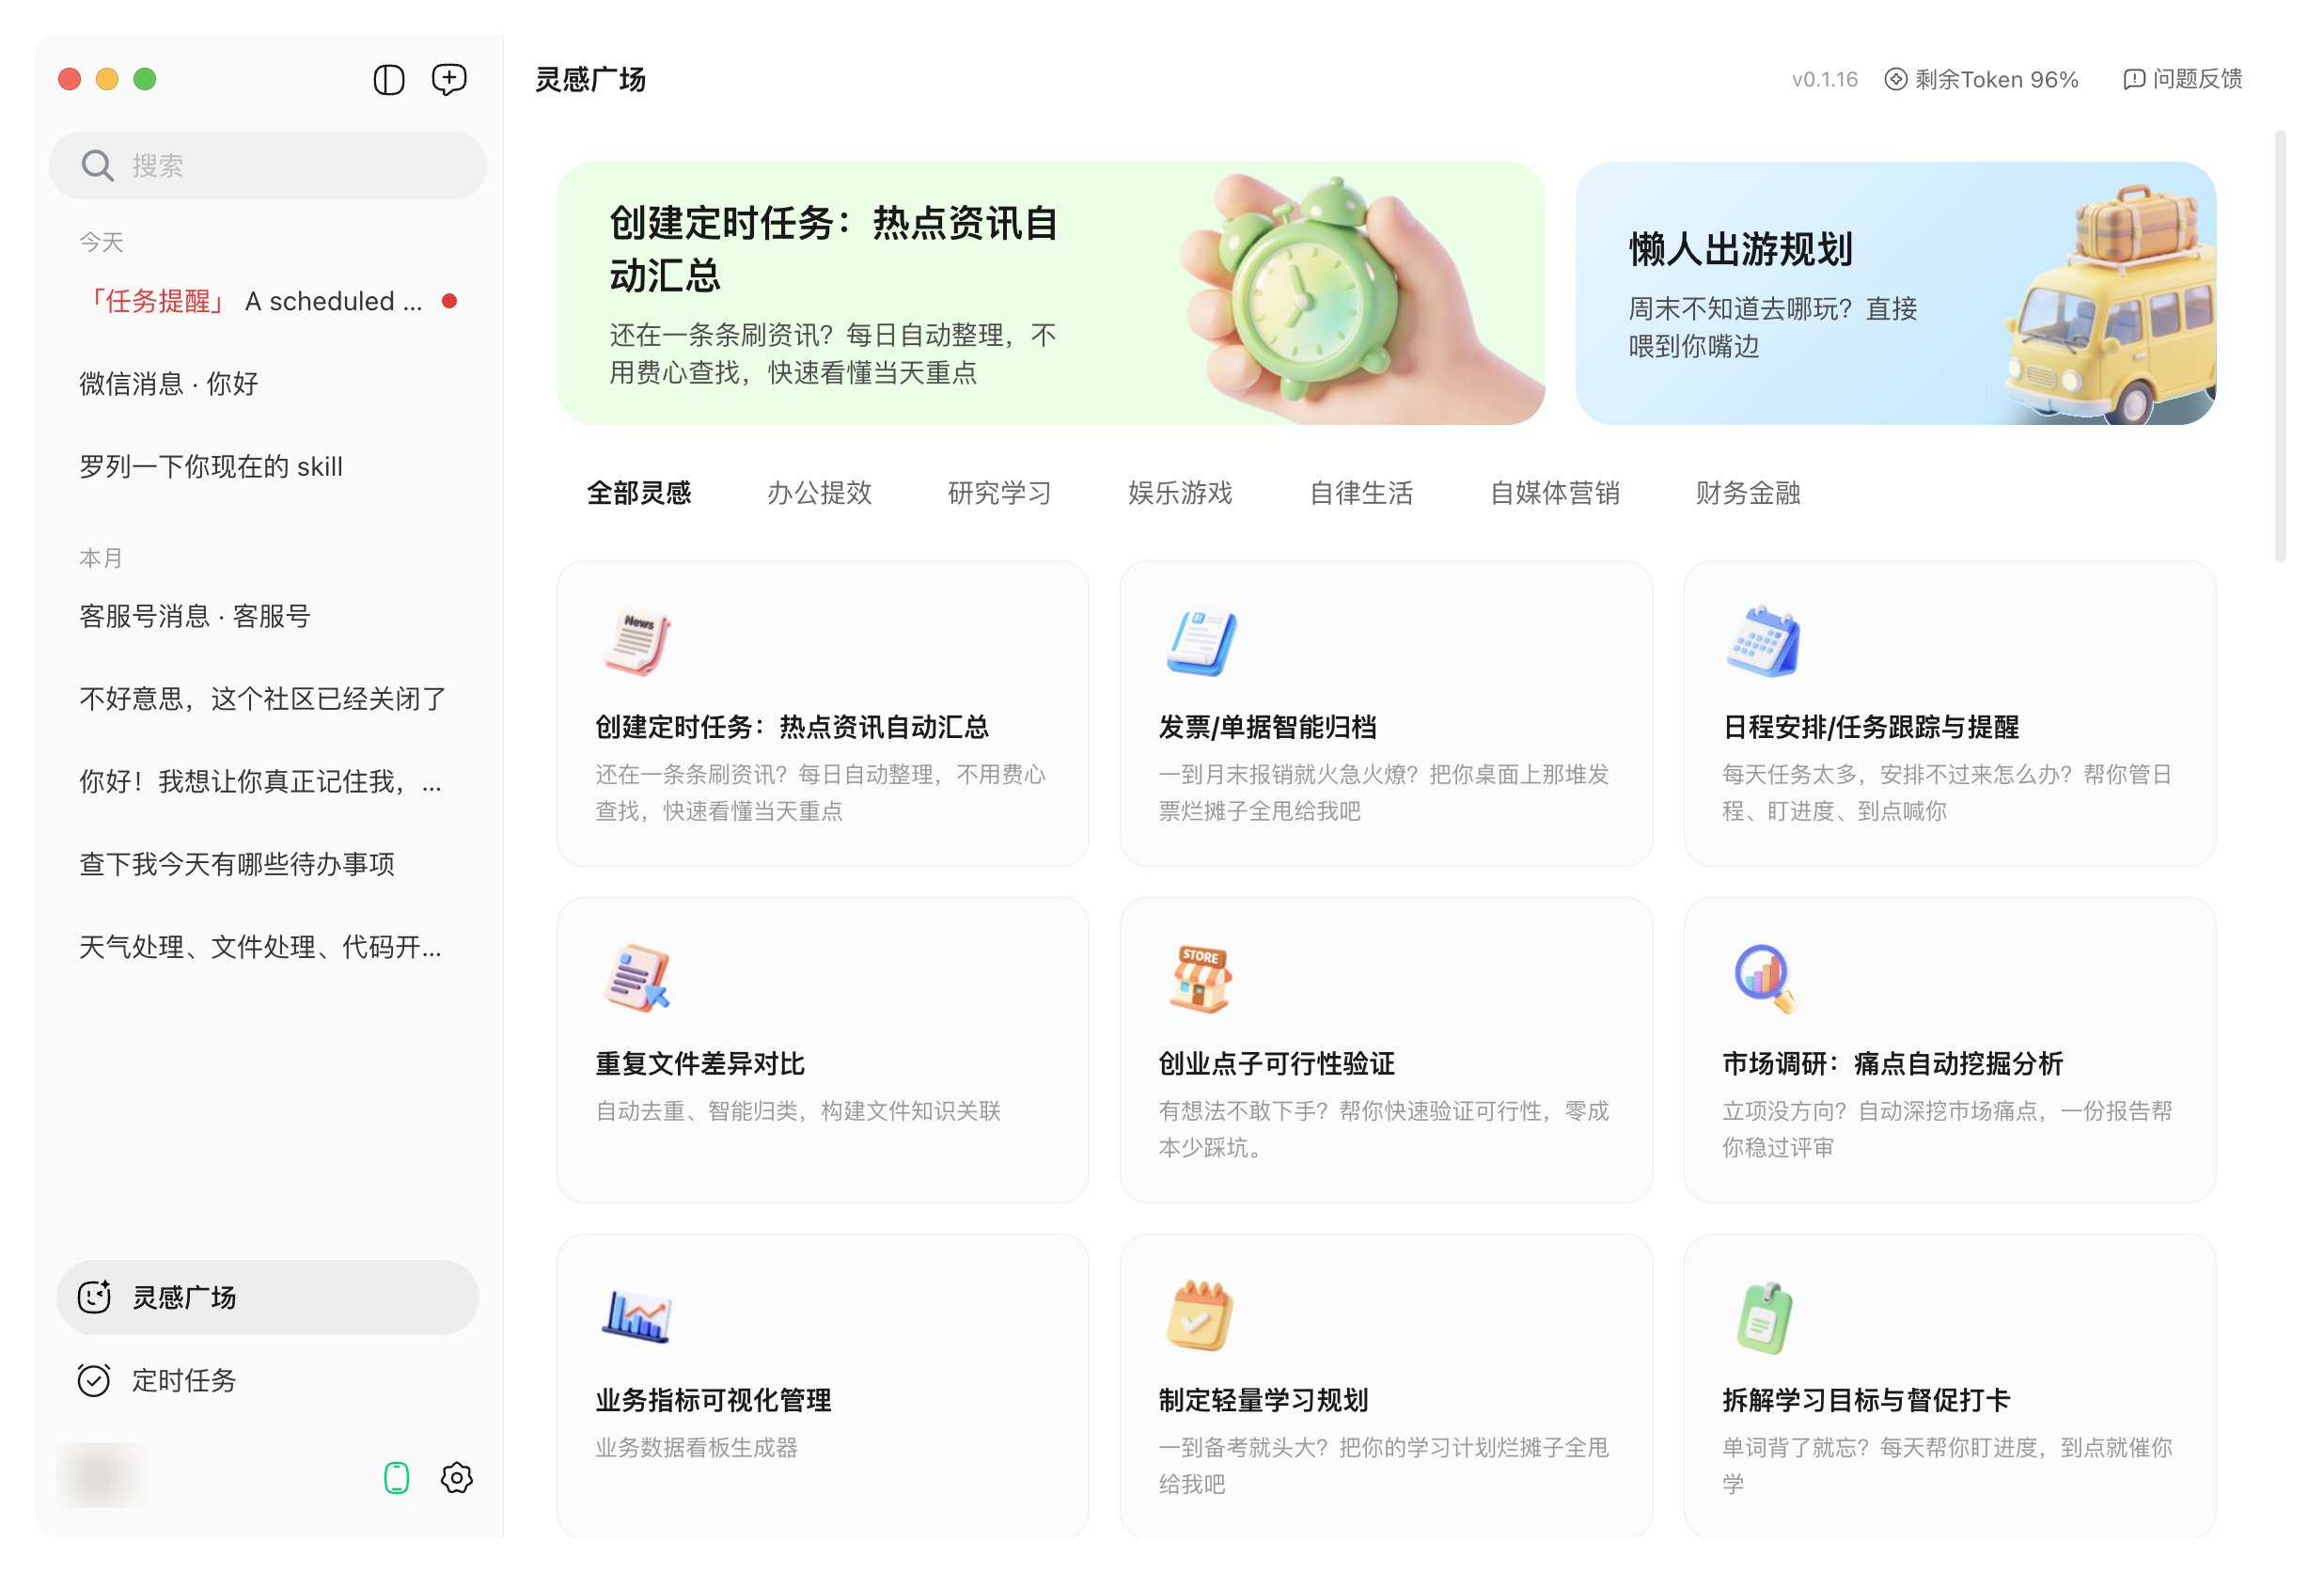Click the search magnifier icon
The width and height of the screenshot is (2324, 1572).
(97, 165)
